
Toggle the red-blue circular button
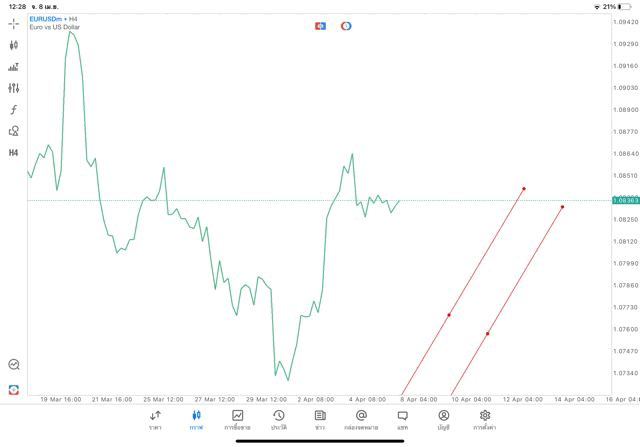(x=346, y=25)
